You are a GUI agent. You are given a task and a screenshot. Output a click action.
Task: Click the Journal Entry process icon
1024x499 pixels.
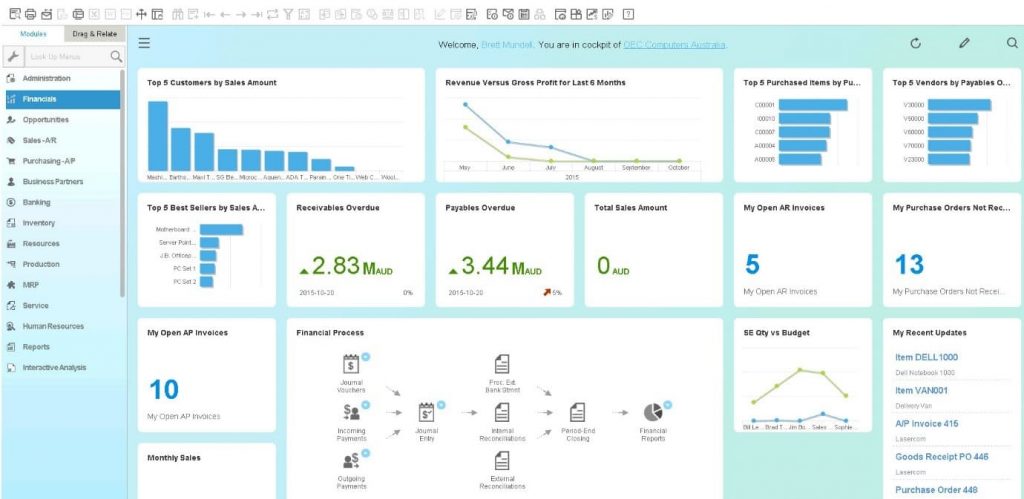[x=426, y=411]
